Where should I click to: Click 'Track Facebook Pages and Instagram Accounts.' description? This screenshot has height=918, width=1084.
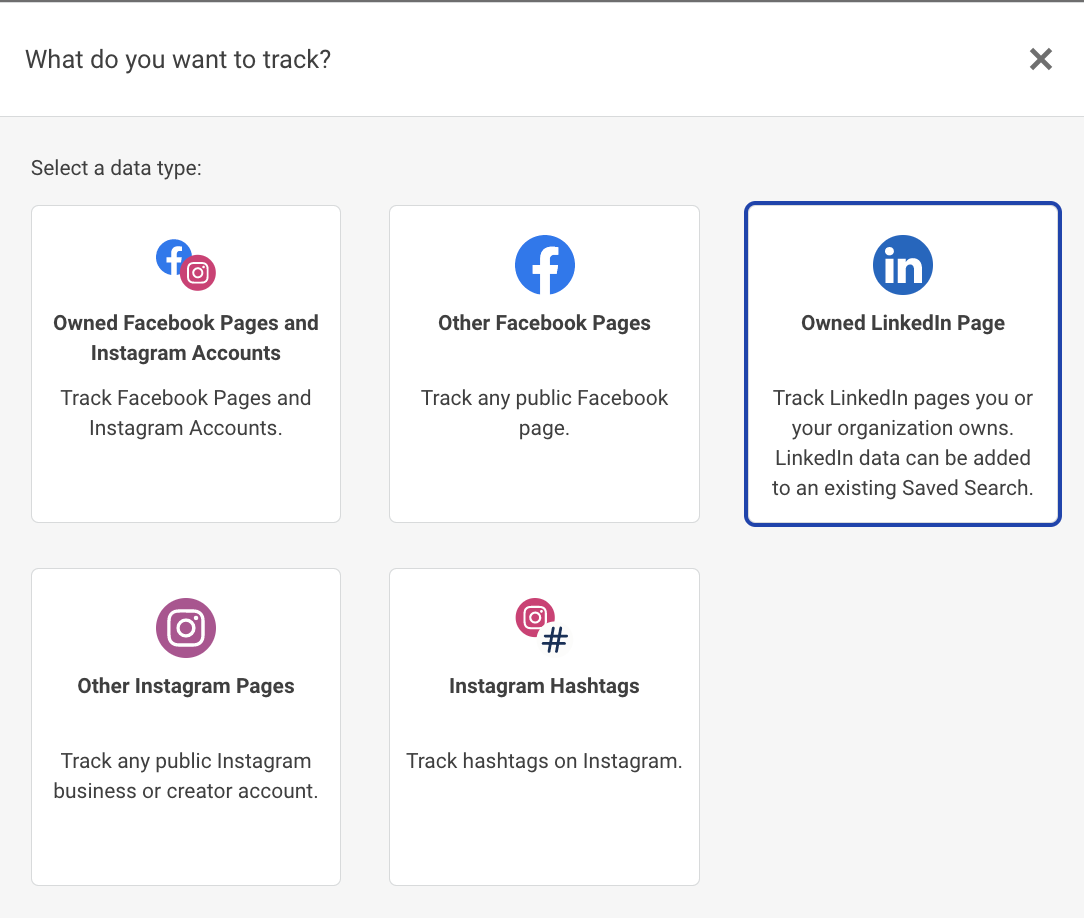click(x=186, y=413)
